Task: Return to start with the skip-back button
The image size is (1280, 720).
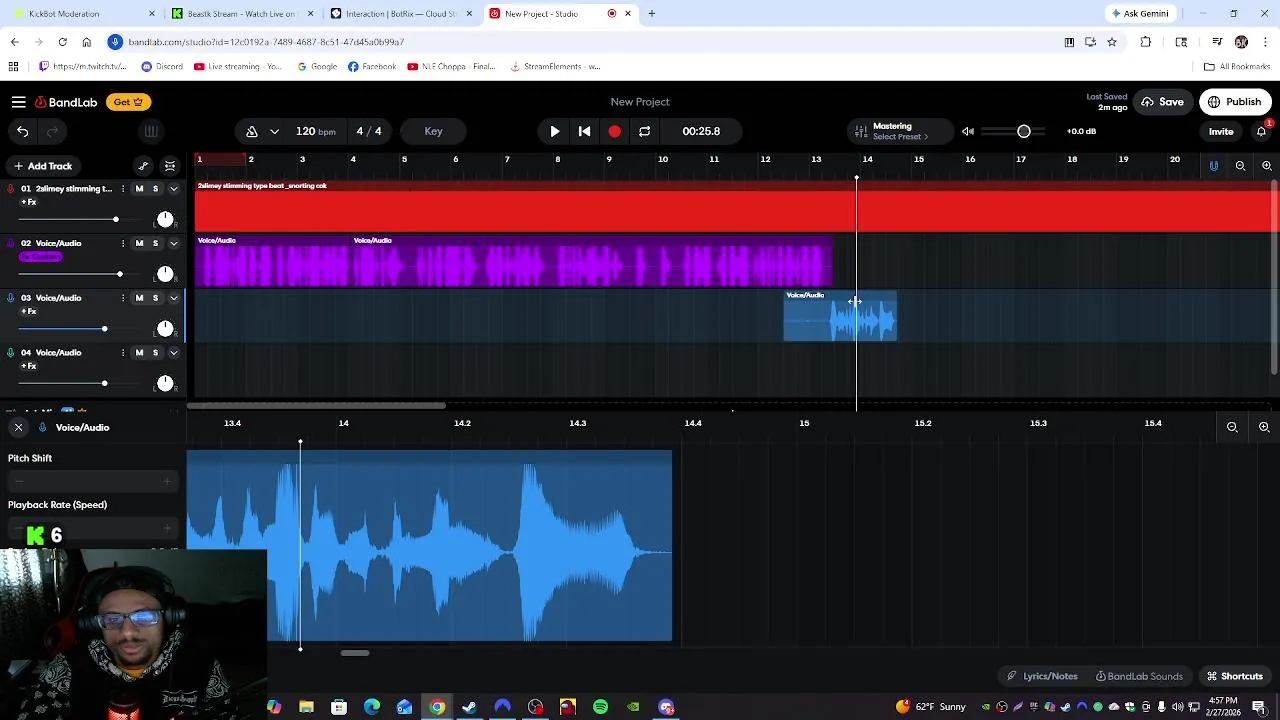Action: coord(585,131)
